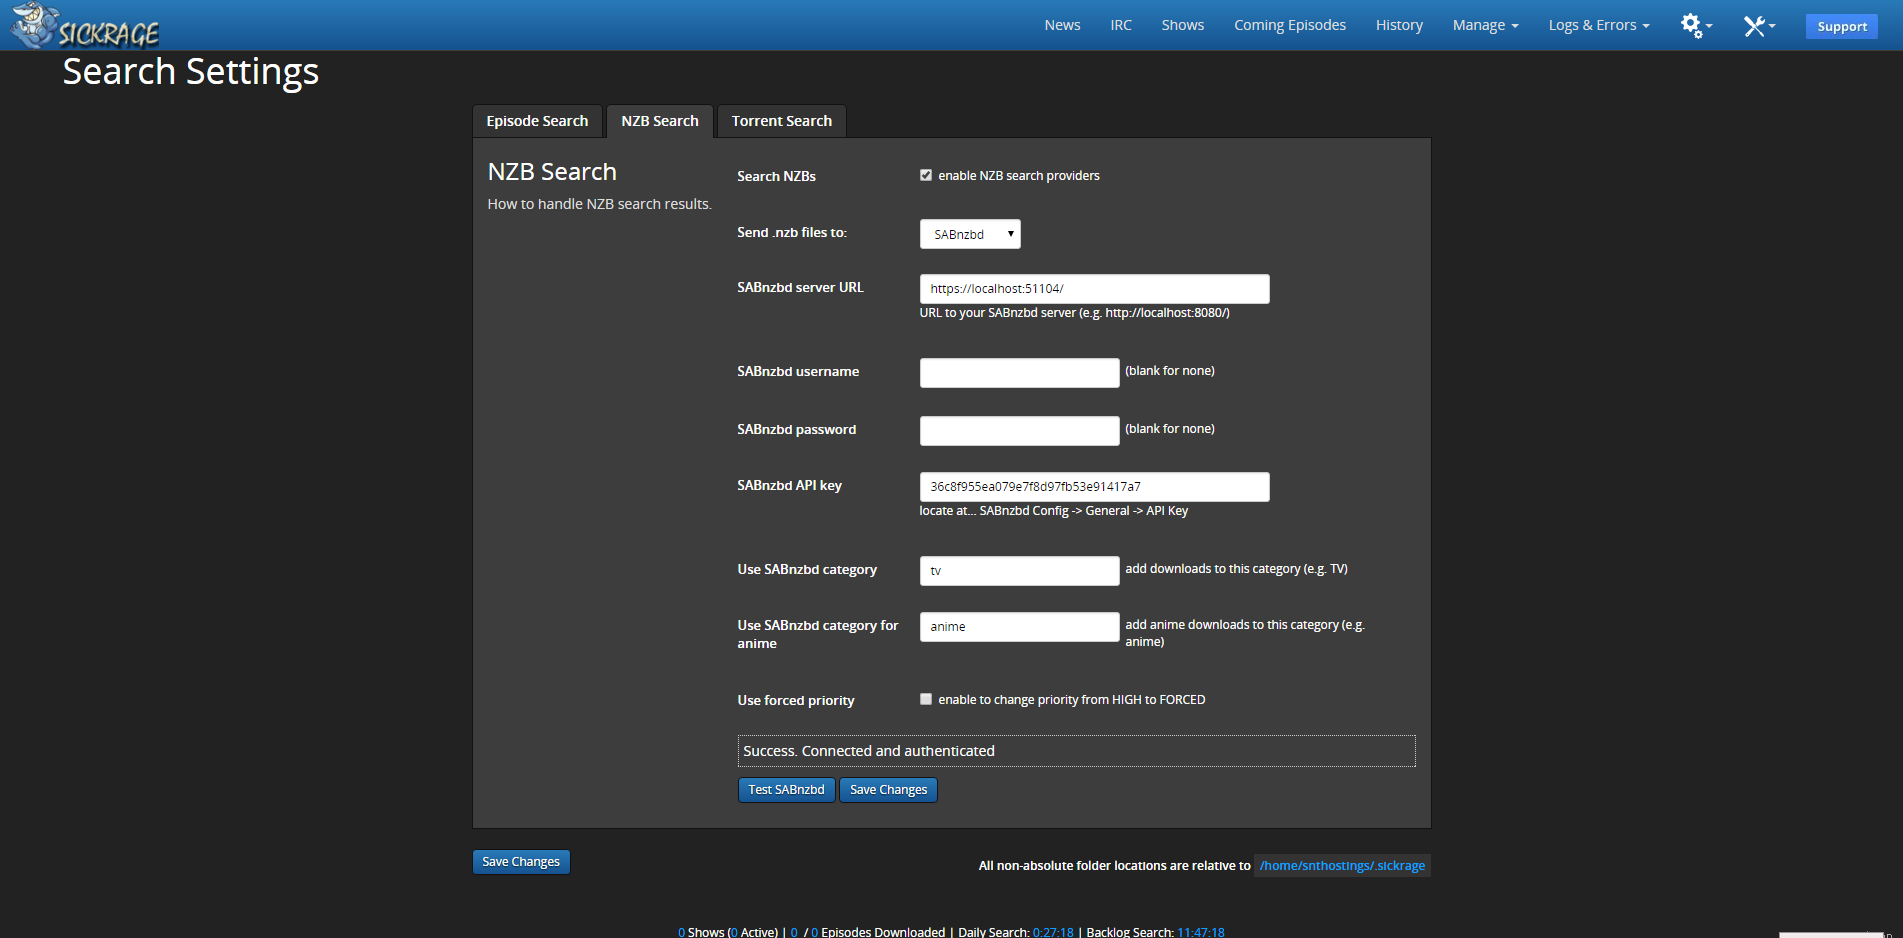Screen dimensions: 1903x938
Task: Expand the Send .nzb files to dropdown
Action: (x=969, y=234)
